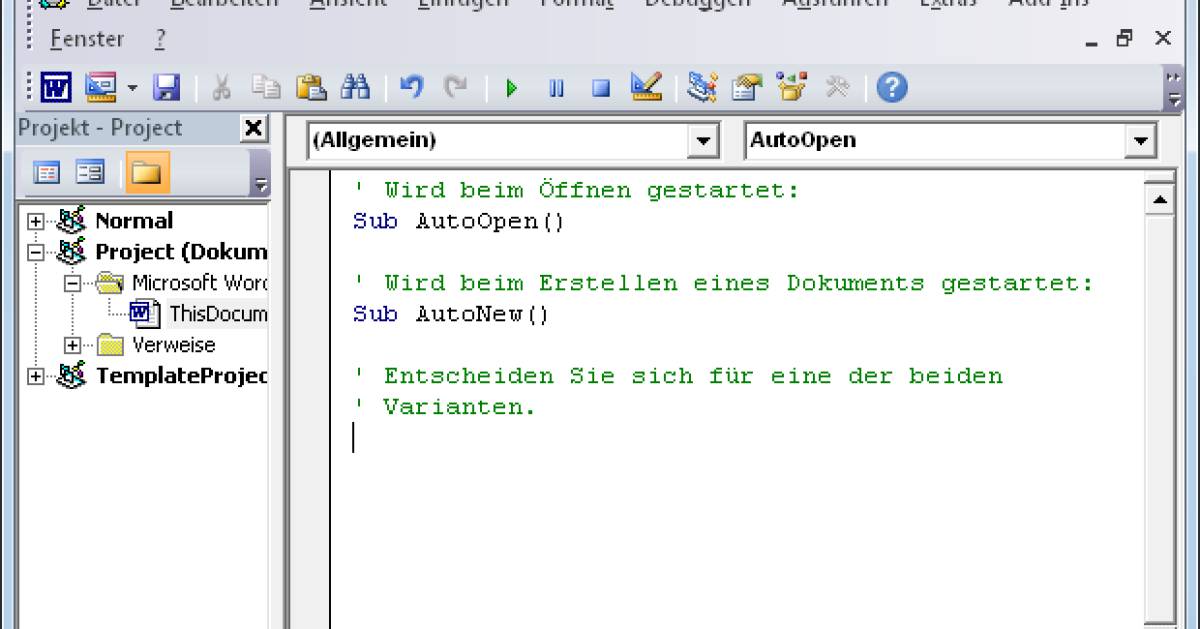Click the Cut scissors icon
Image resolution: width=1200 pixels, height=629 pixels.
[x=222, y=89]
